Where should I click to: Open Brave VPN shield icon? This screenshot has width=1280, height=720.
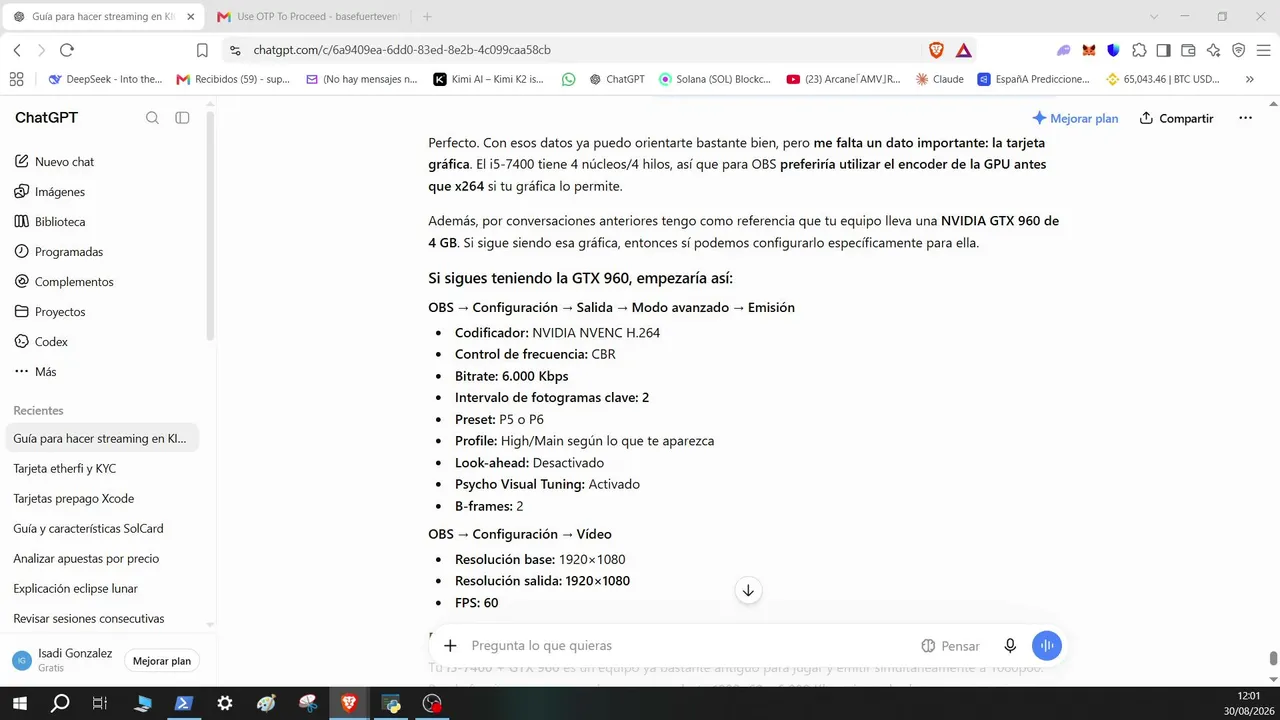1238,50
